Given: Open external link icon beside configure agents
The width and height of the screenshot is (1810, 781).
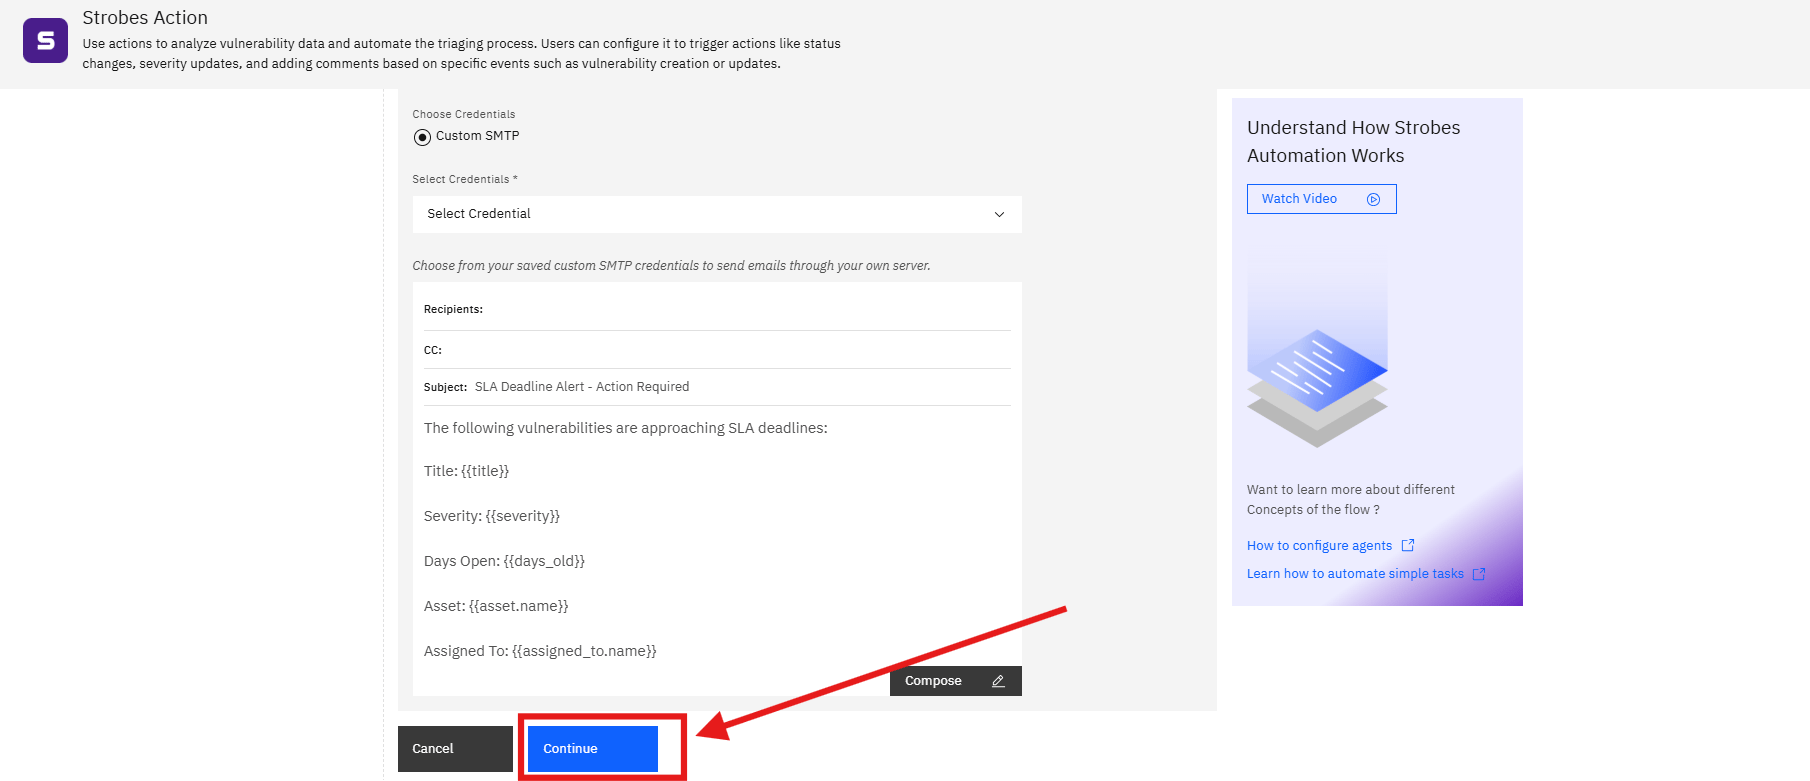Looking at the screenshot, I should (x=1408, y=545).
